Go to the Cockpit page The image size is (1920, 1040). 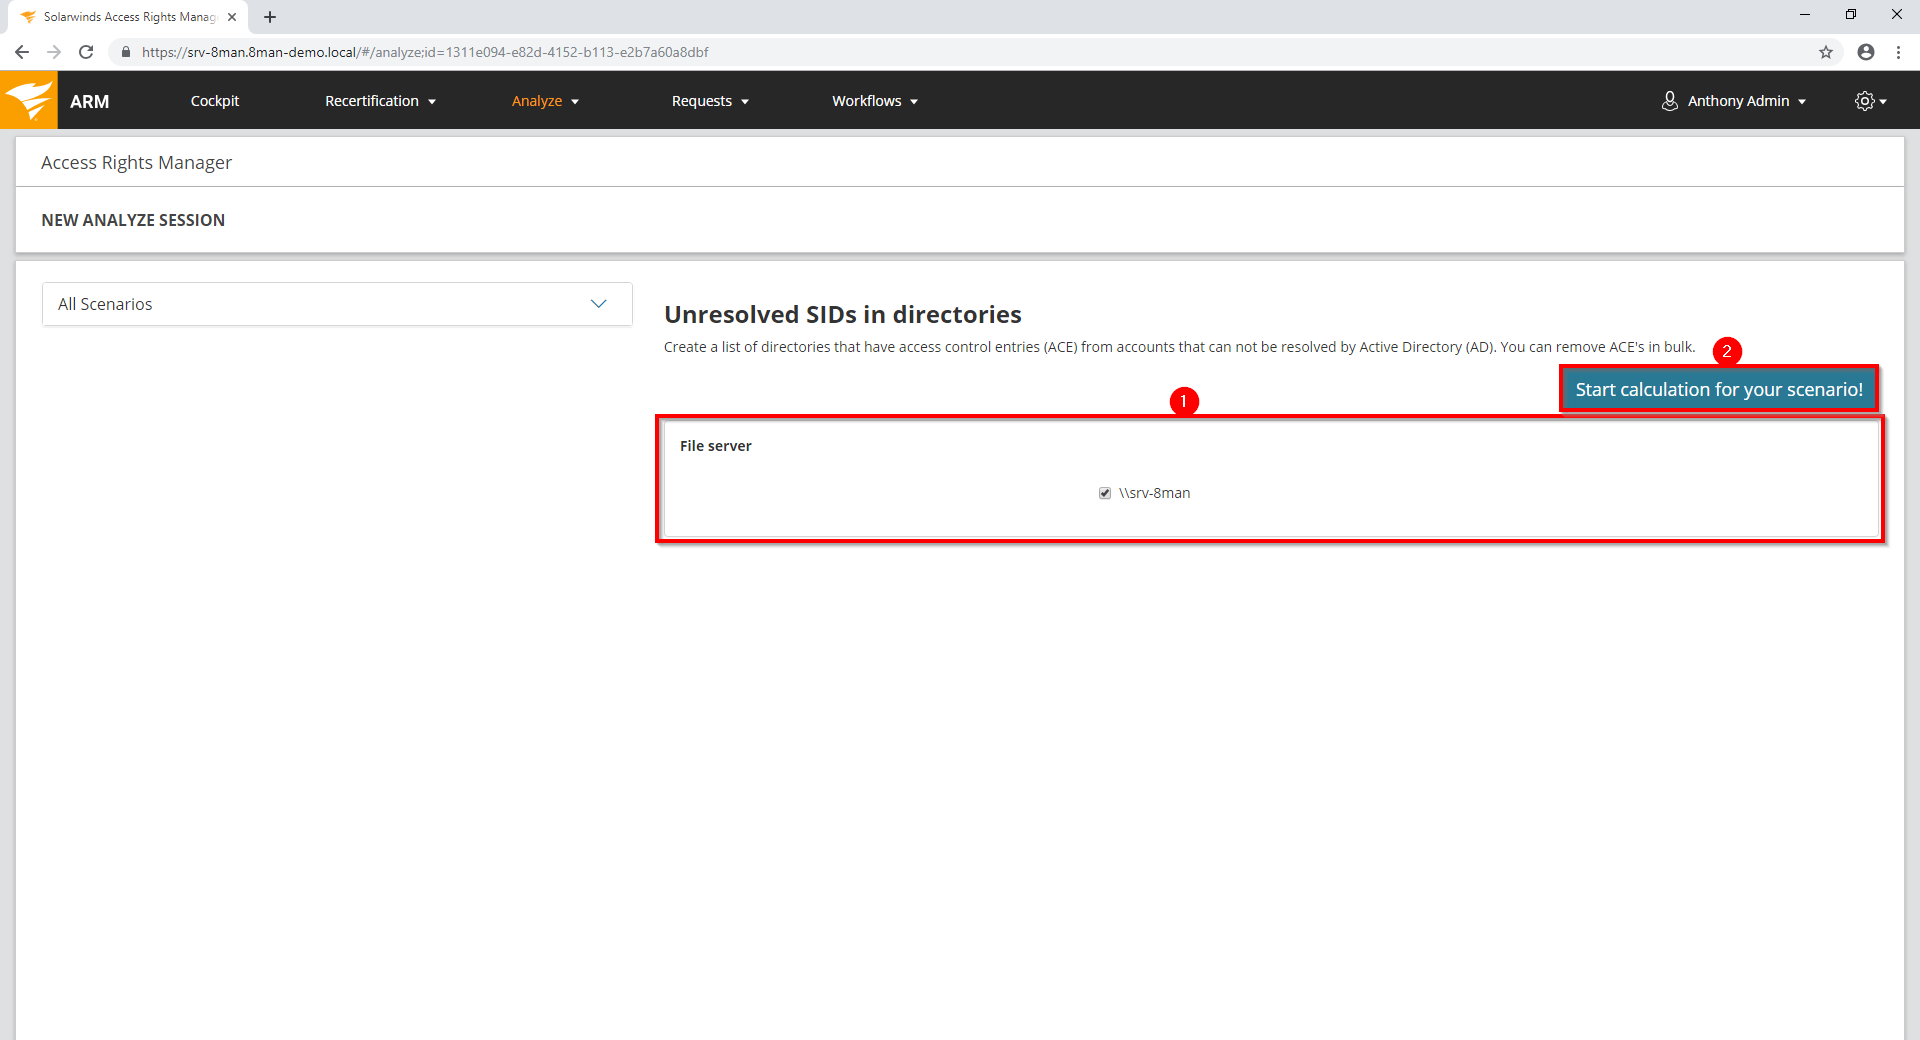[214, 101]
